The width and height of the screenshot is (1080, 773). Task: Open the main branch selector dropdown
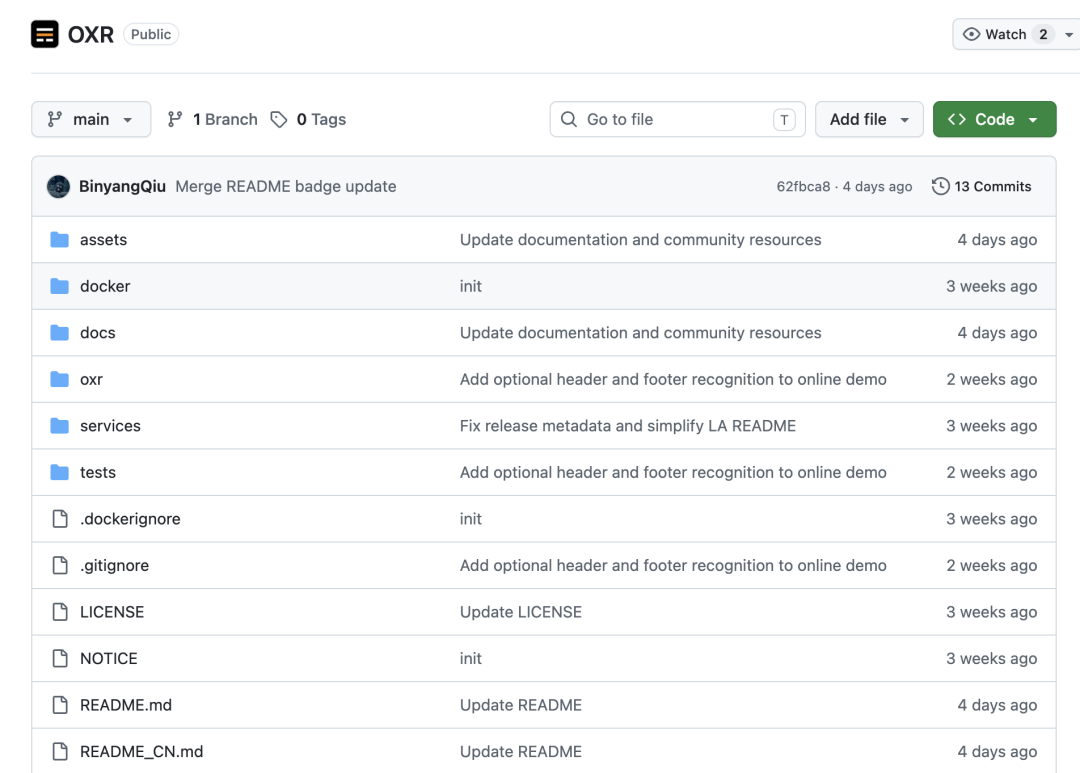click(91, 119)
